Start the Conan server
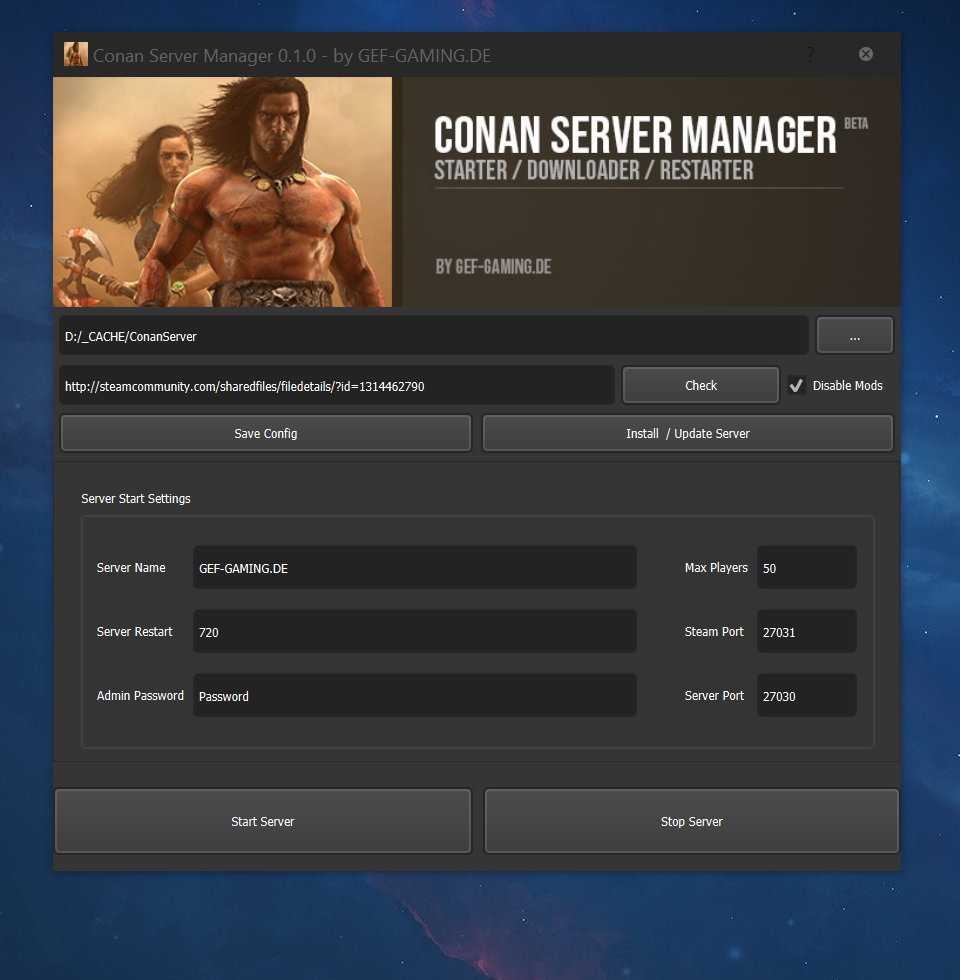The width and height of the screenshot is (960, 980). coord(262,820)
